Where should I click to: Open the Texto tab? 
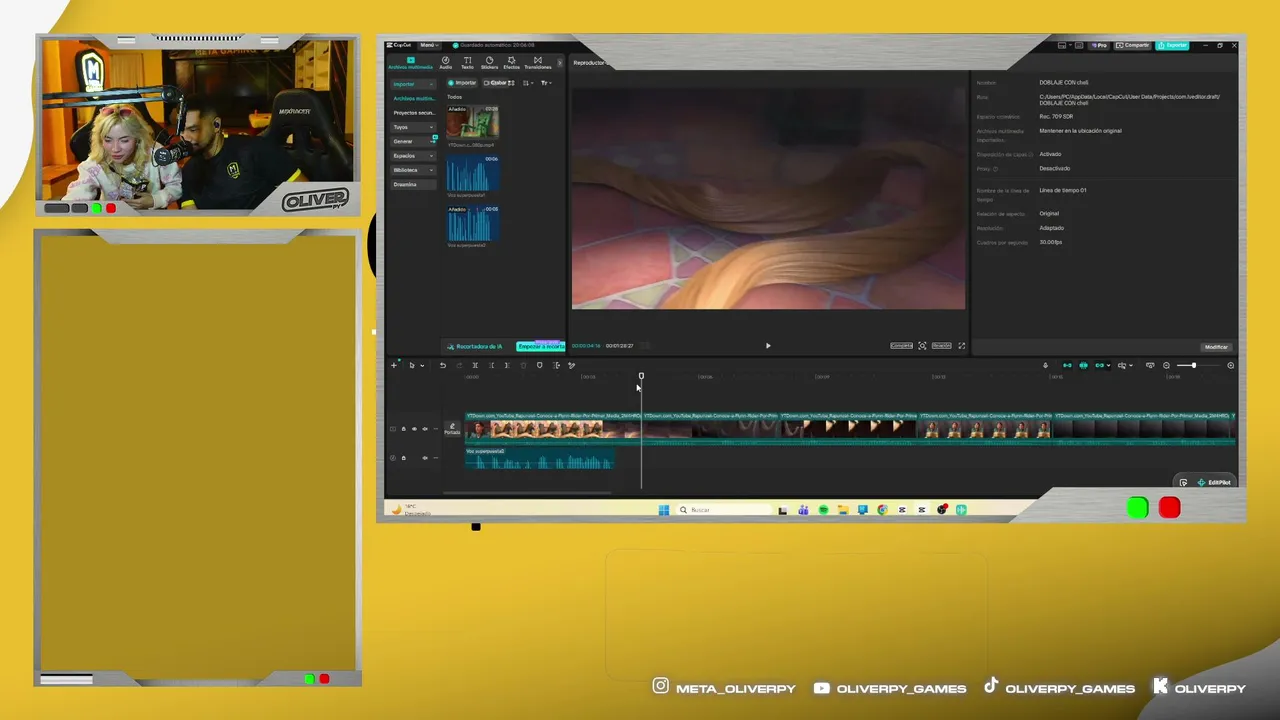coord(467,63)
